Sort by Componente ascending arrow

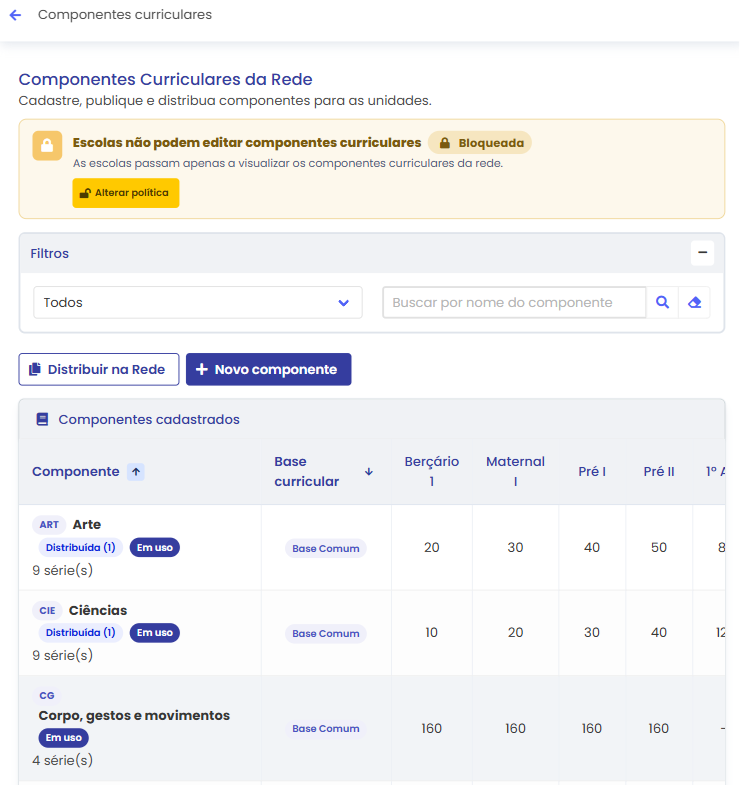point(136,472)
